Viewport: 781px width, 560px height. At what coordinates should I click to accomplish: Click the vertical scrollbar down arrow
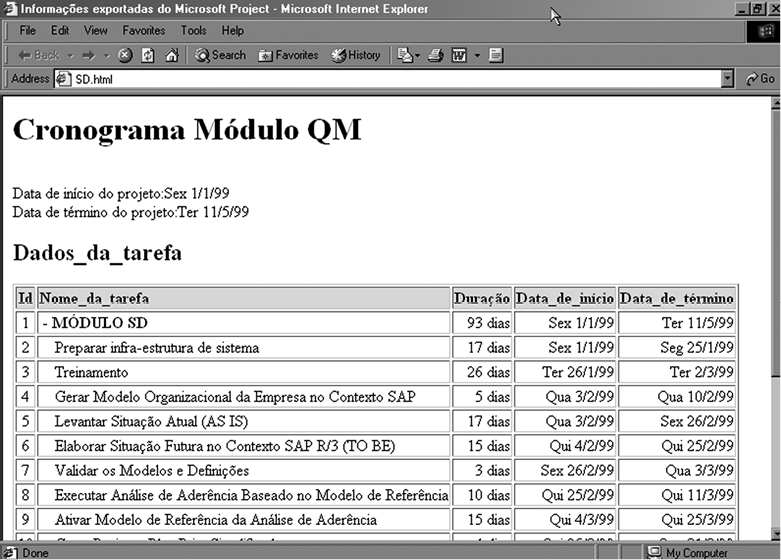776,534
